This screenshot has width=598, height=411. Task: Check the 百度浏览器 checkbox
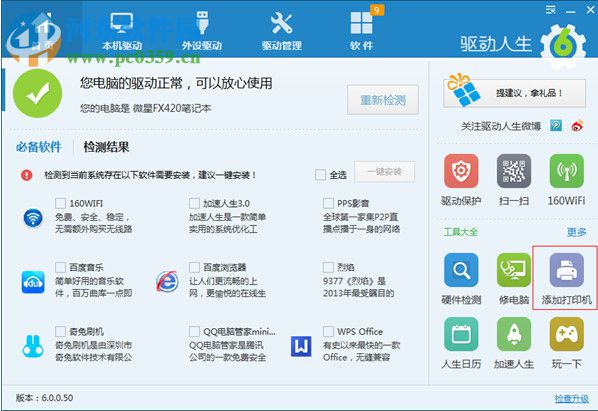pos(194,267)
